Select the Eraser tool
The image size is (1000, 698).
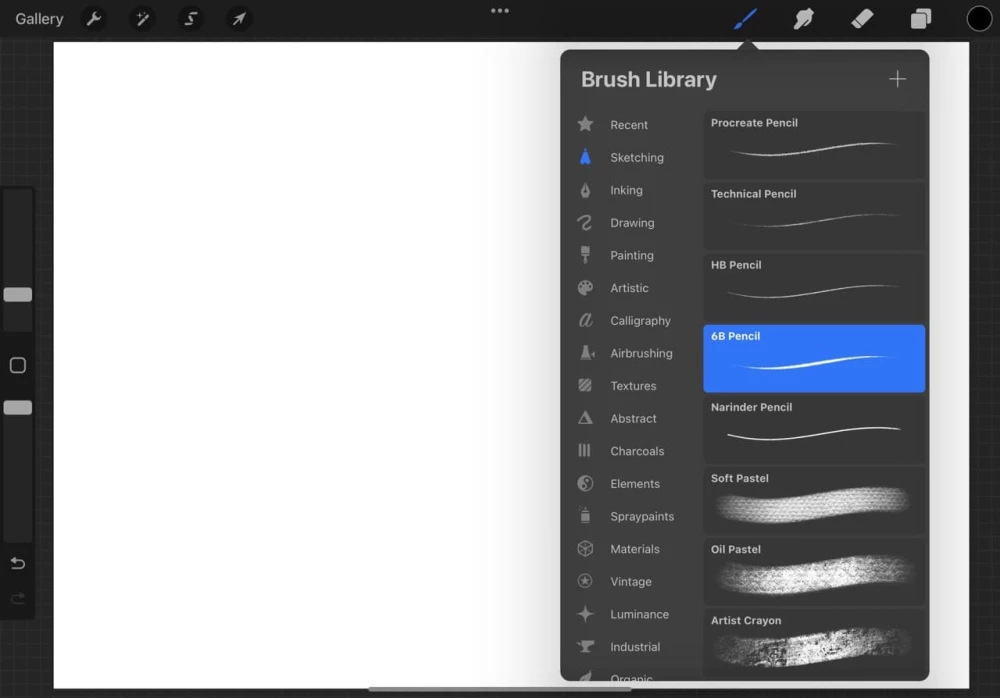click(x=862, y=19)
